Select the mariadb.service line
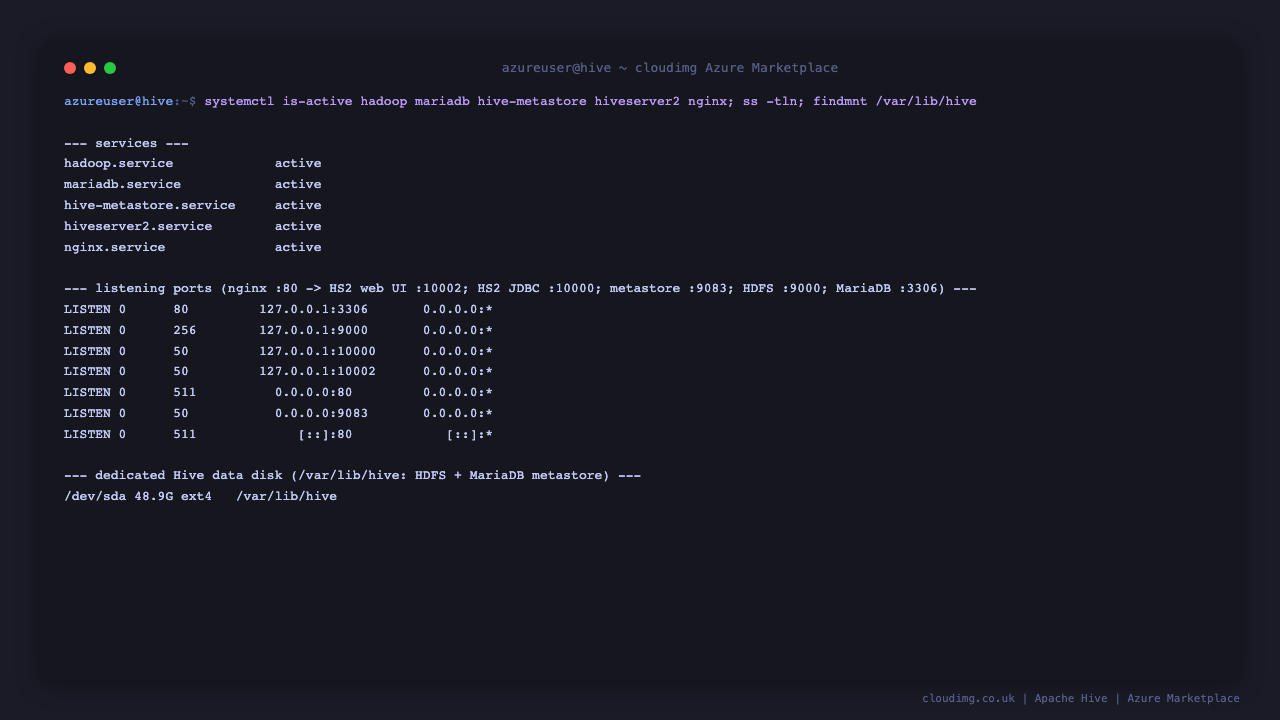 coord(193,184)
